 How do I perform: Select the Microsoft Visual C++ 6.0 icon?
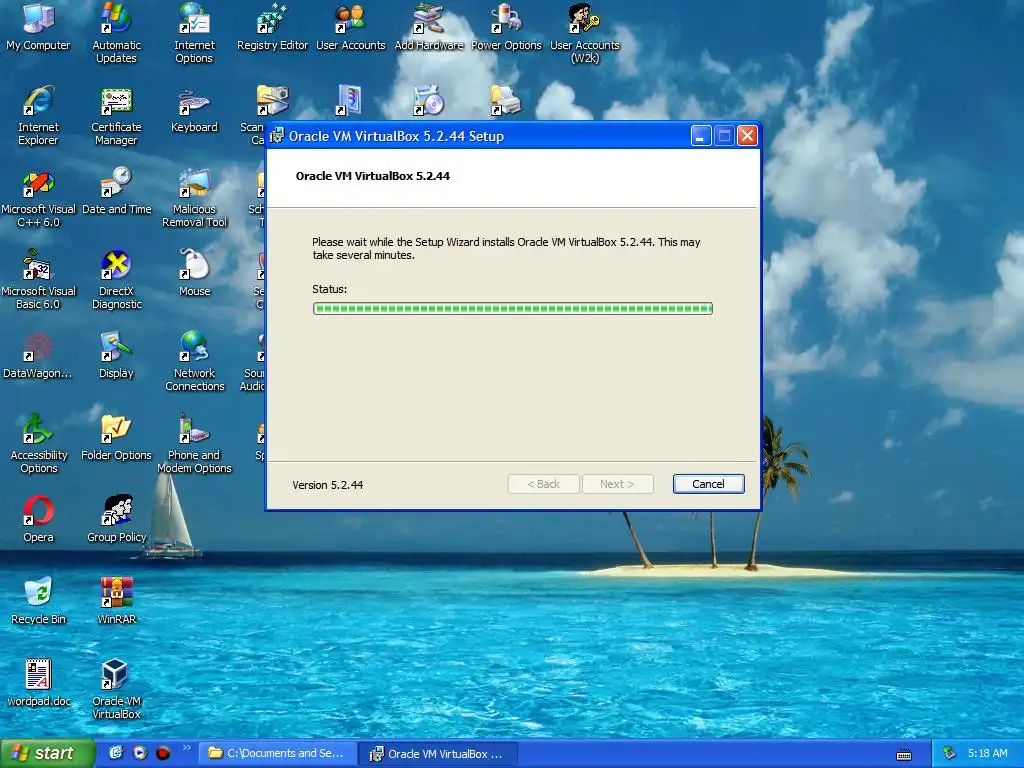(38, 197)
